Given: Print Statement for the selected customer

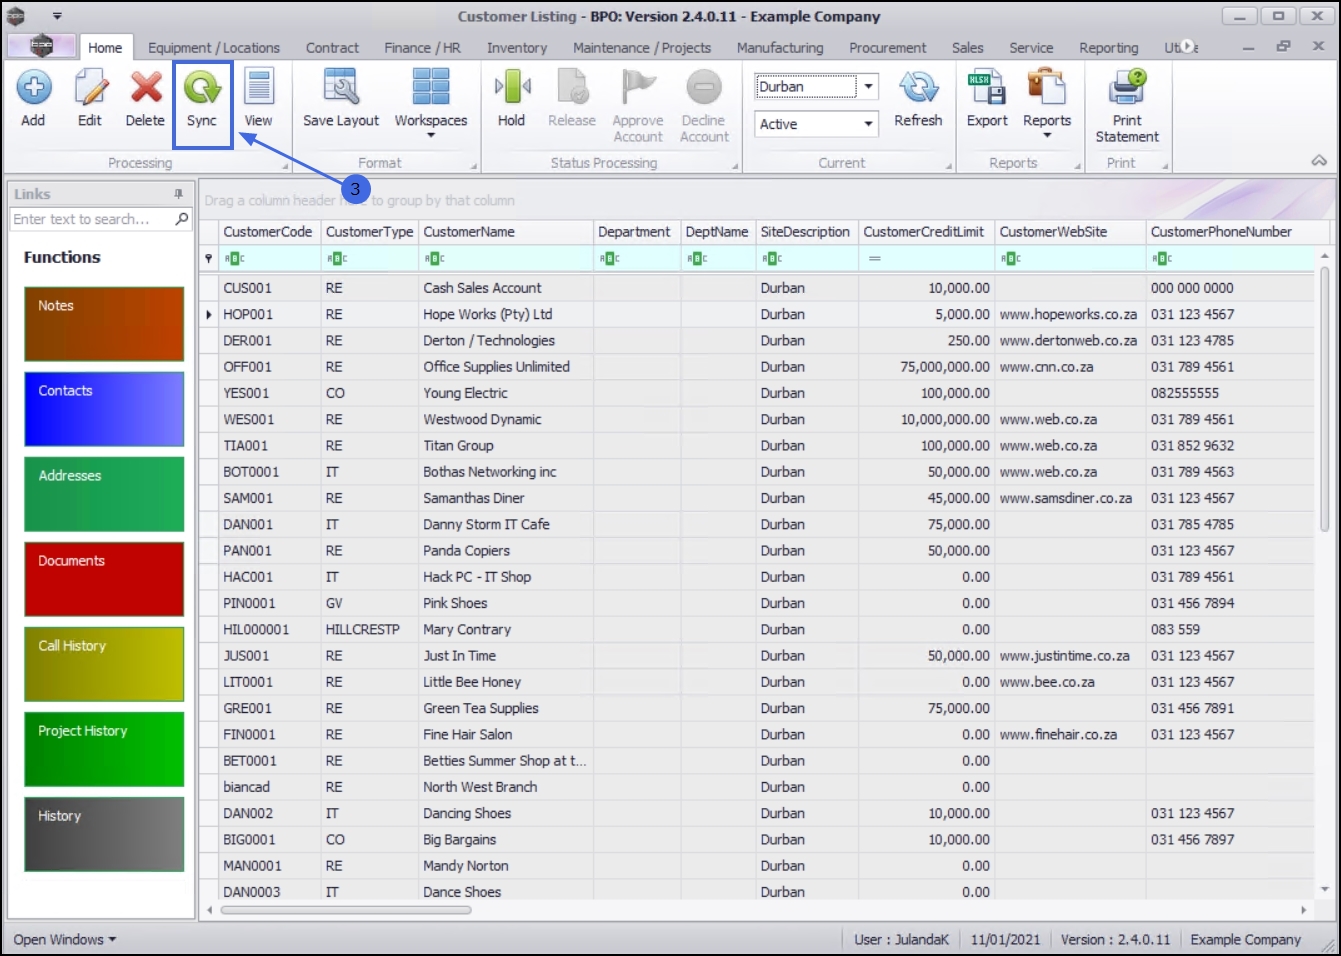Looking at the screenshot, I should coord(1127,106).
